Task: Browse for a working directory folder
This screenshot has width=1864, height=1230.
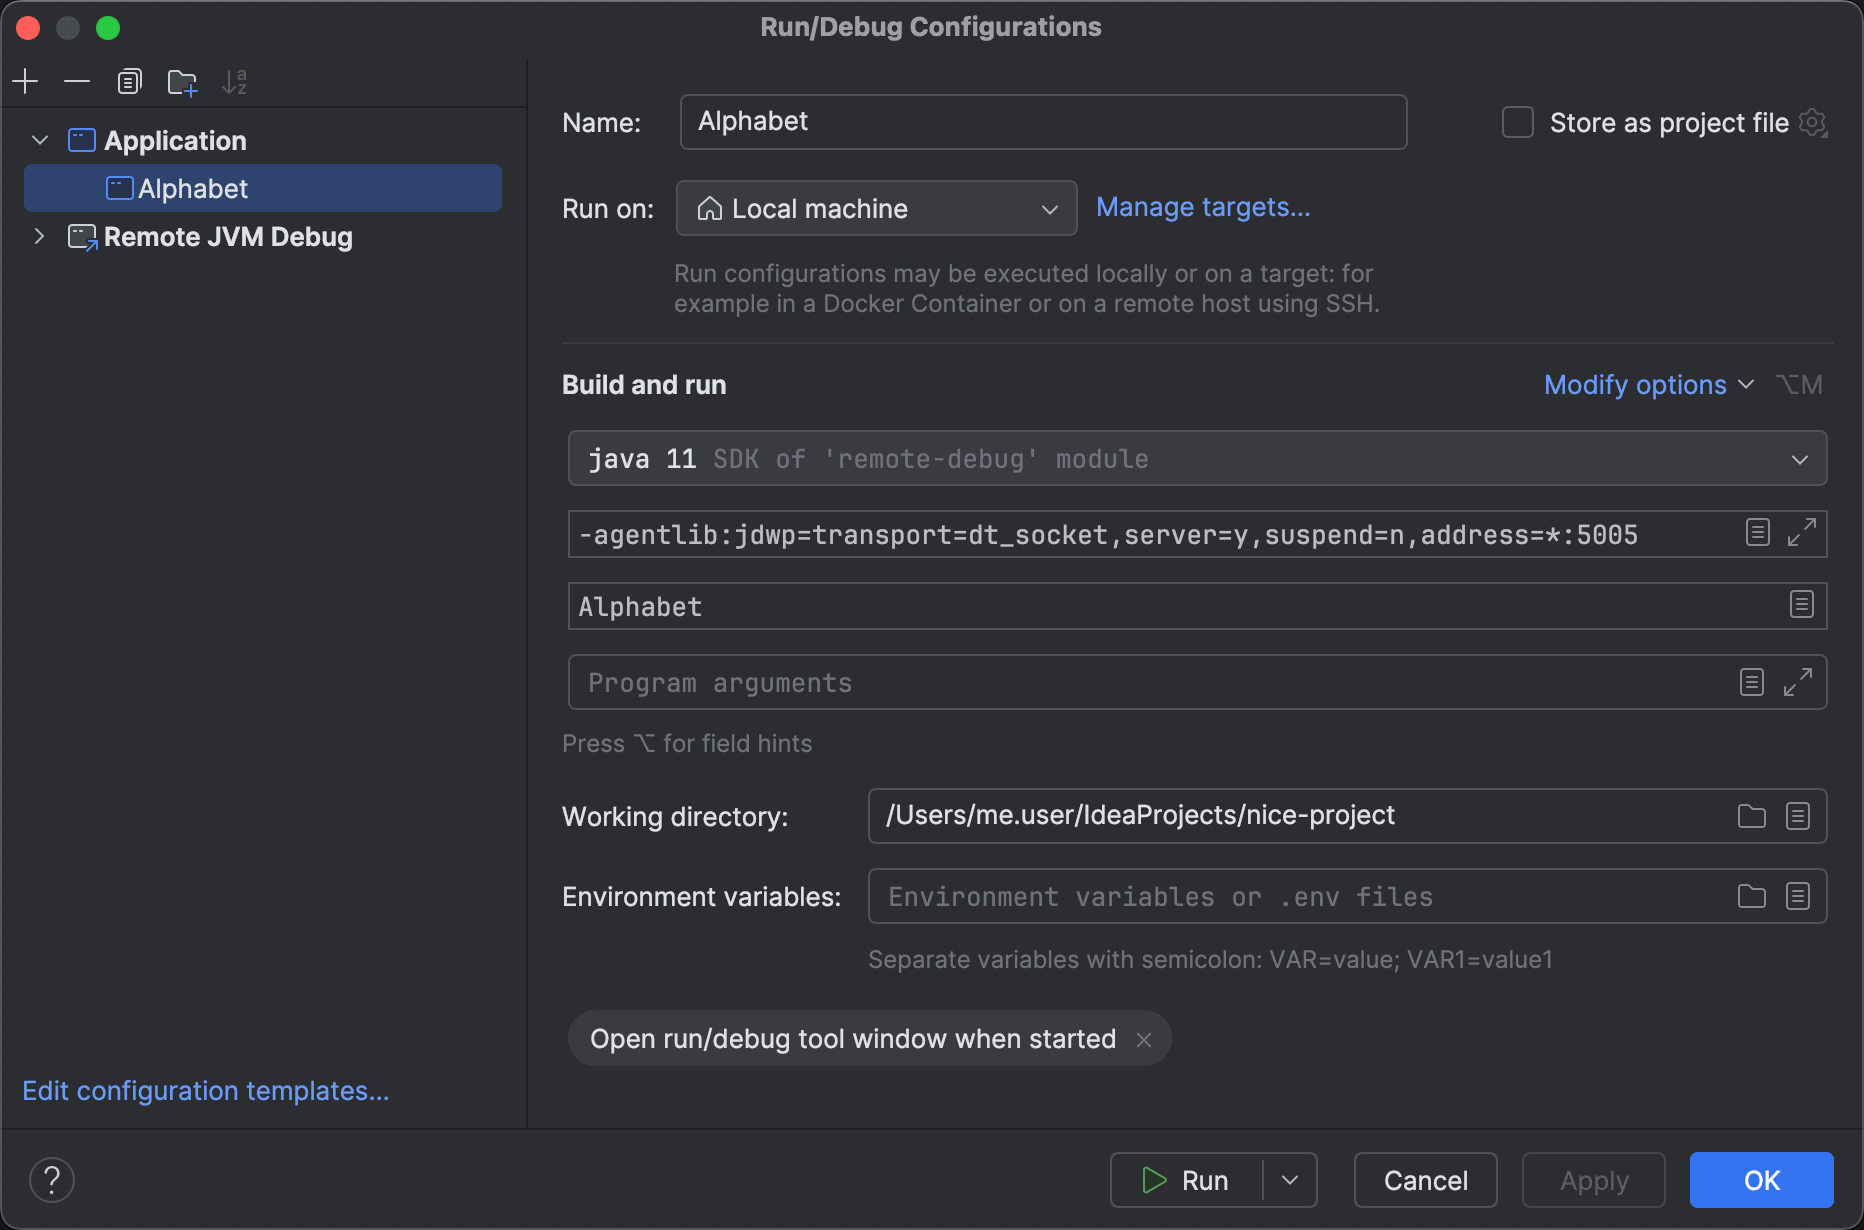Action: pos(1751,815)
